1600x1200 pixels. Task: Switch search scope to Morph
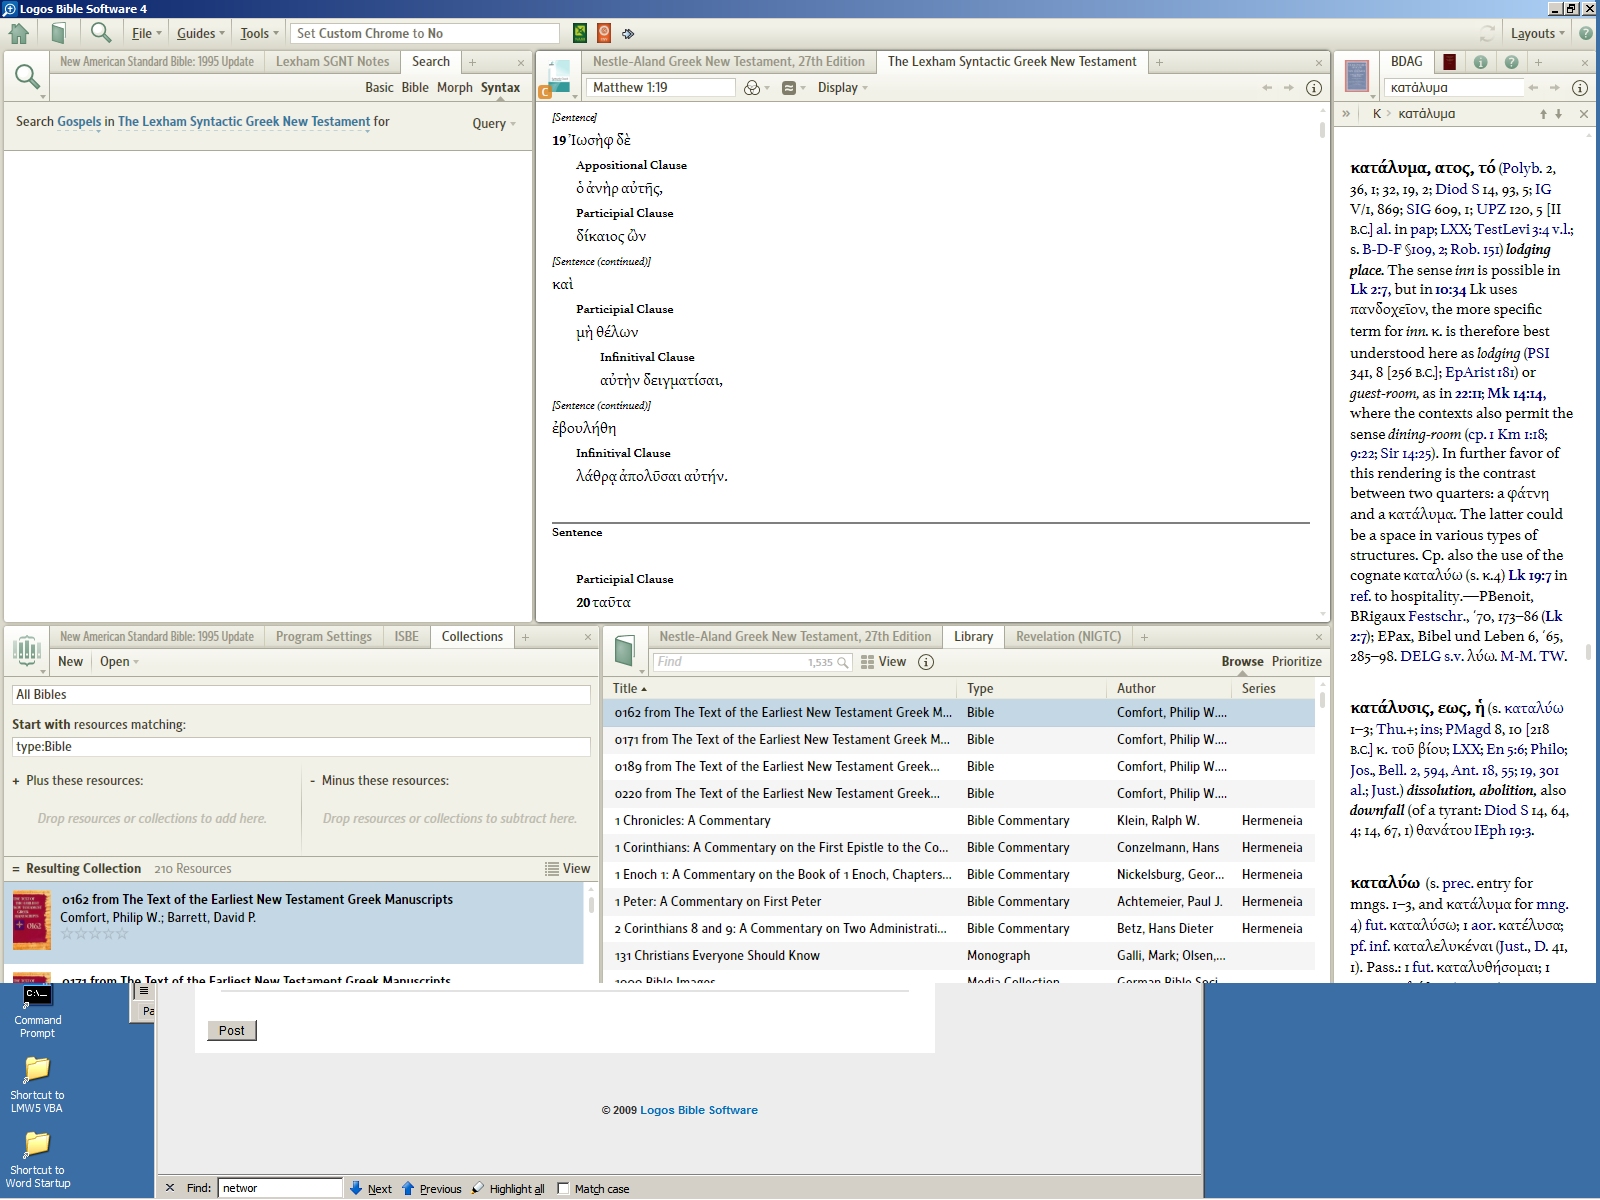tap(454, 88)
